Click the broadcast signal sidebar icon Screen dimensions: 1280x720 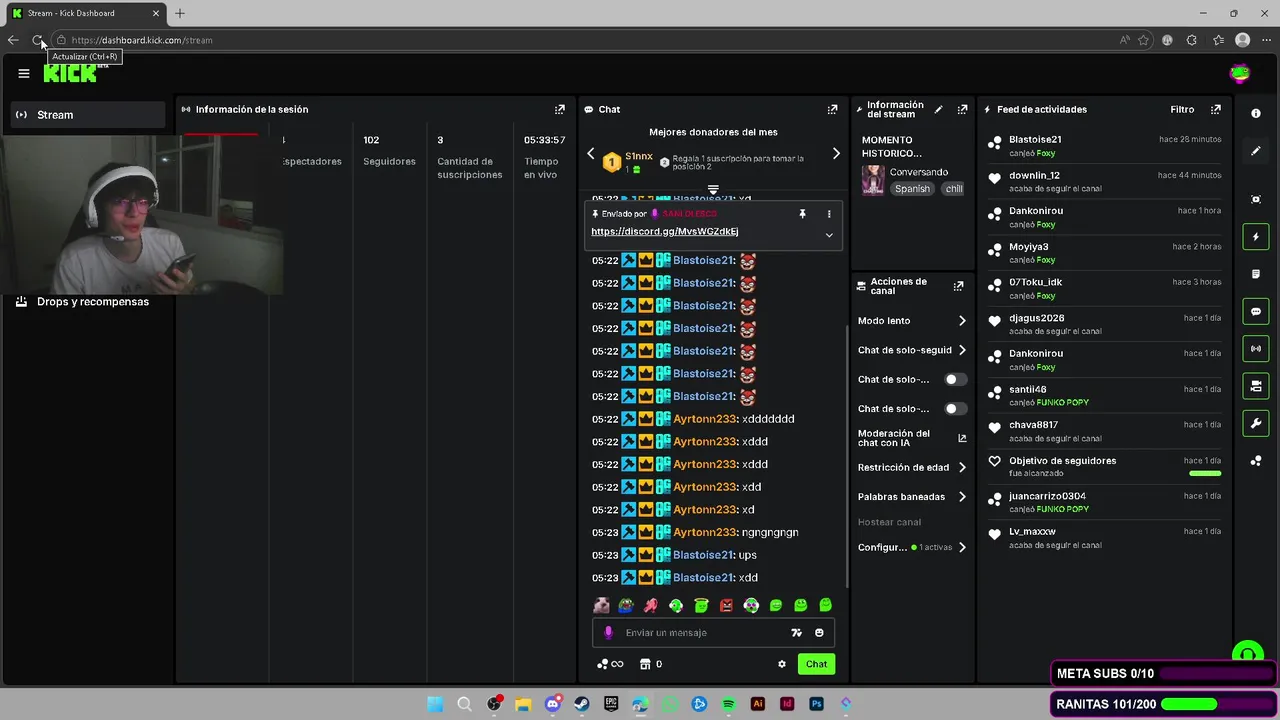tap(1256, 349)
